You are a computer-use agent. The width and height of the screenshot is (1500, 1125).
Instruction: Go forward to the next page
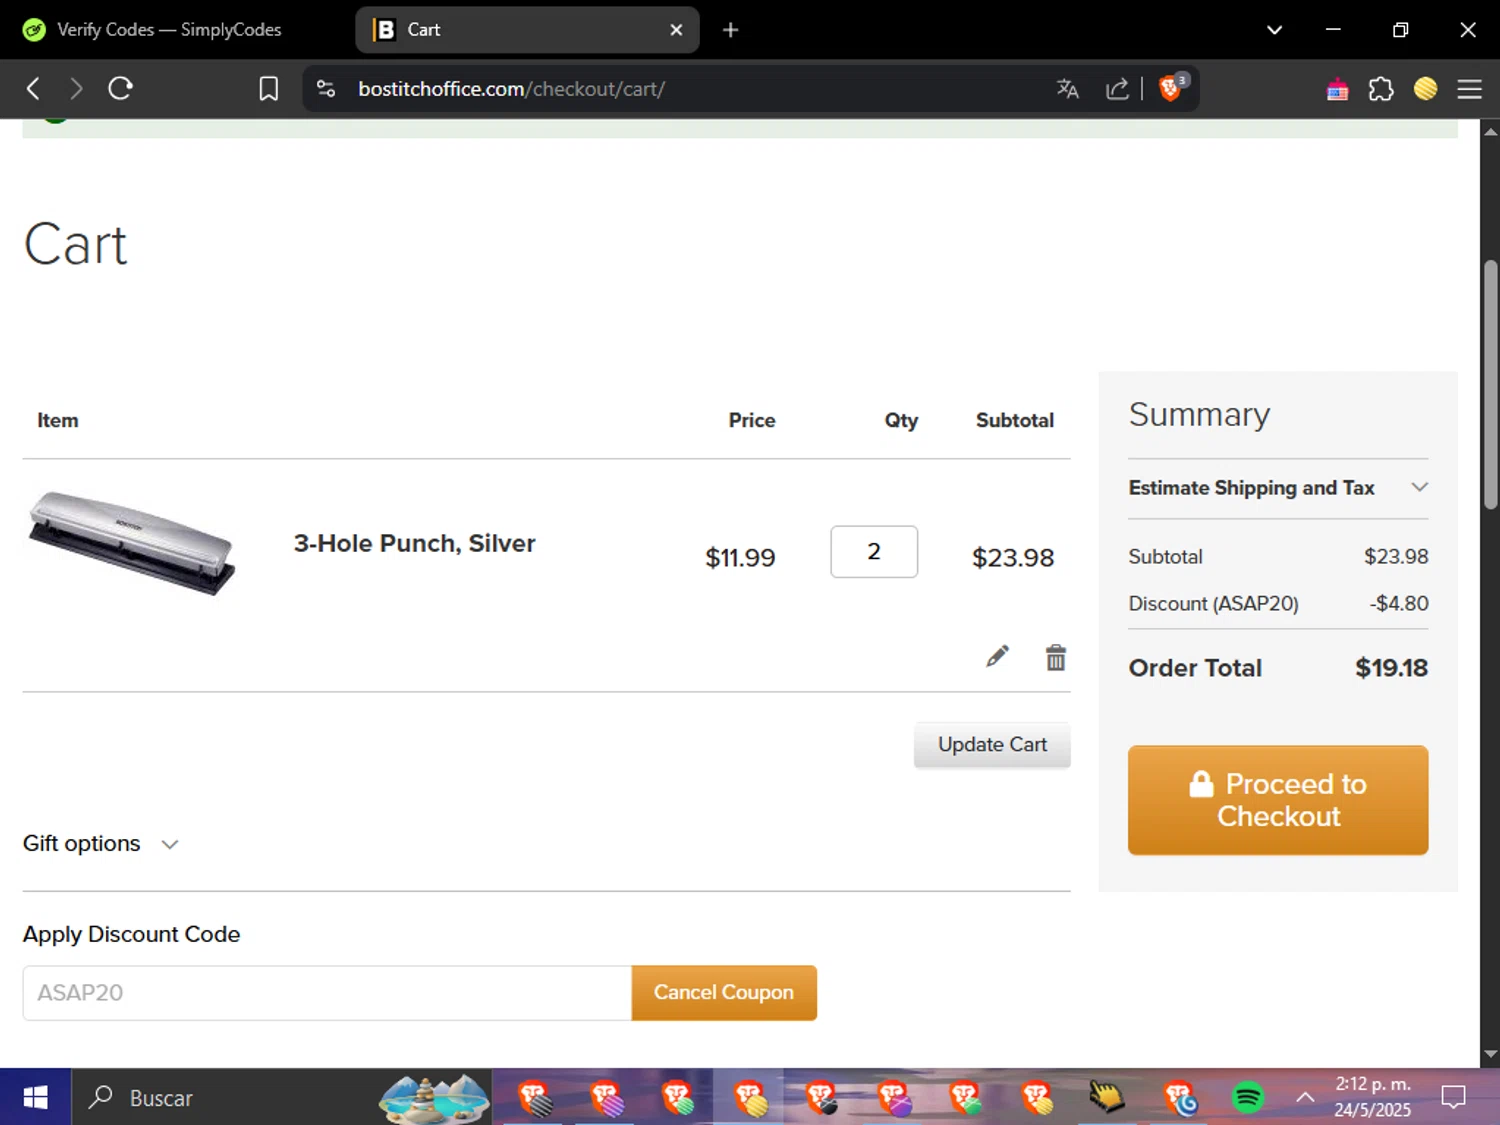click(76, 89)
